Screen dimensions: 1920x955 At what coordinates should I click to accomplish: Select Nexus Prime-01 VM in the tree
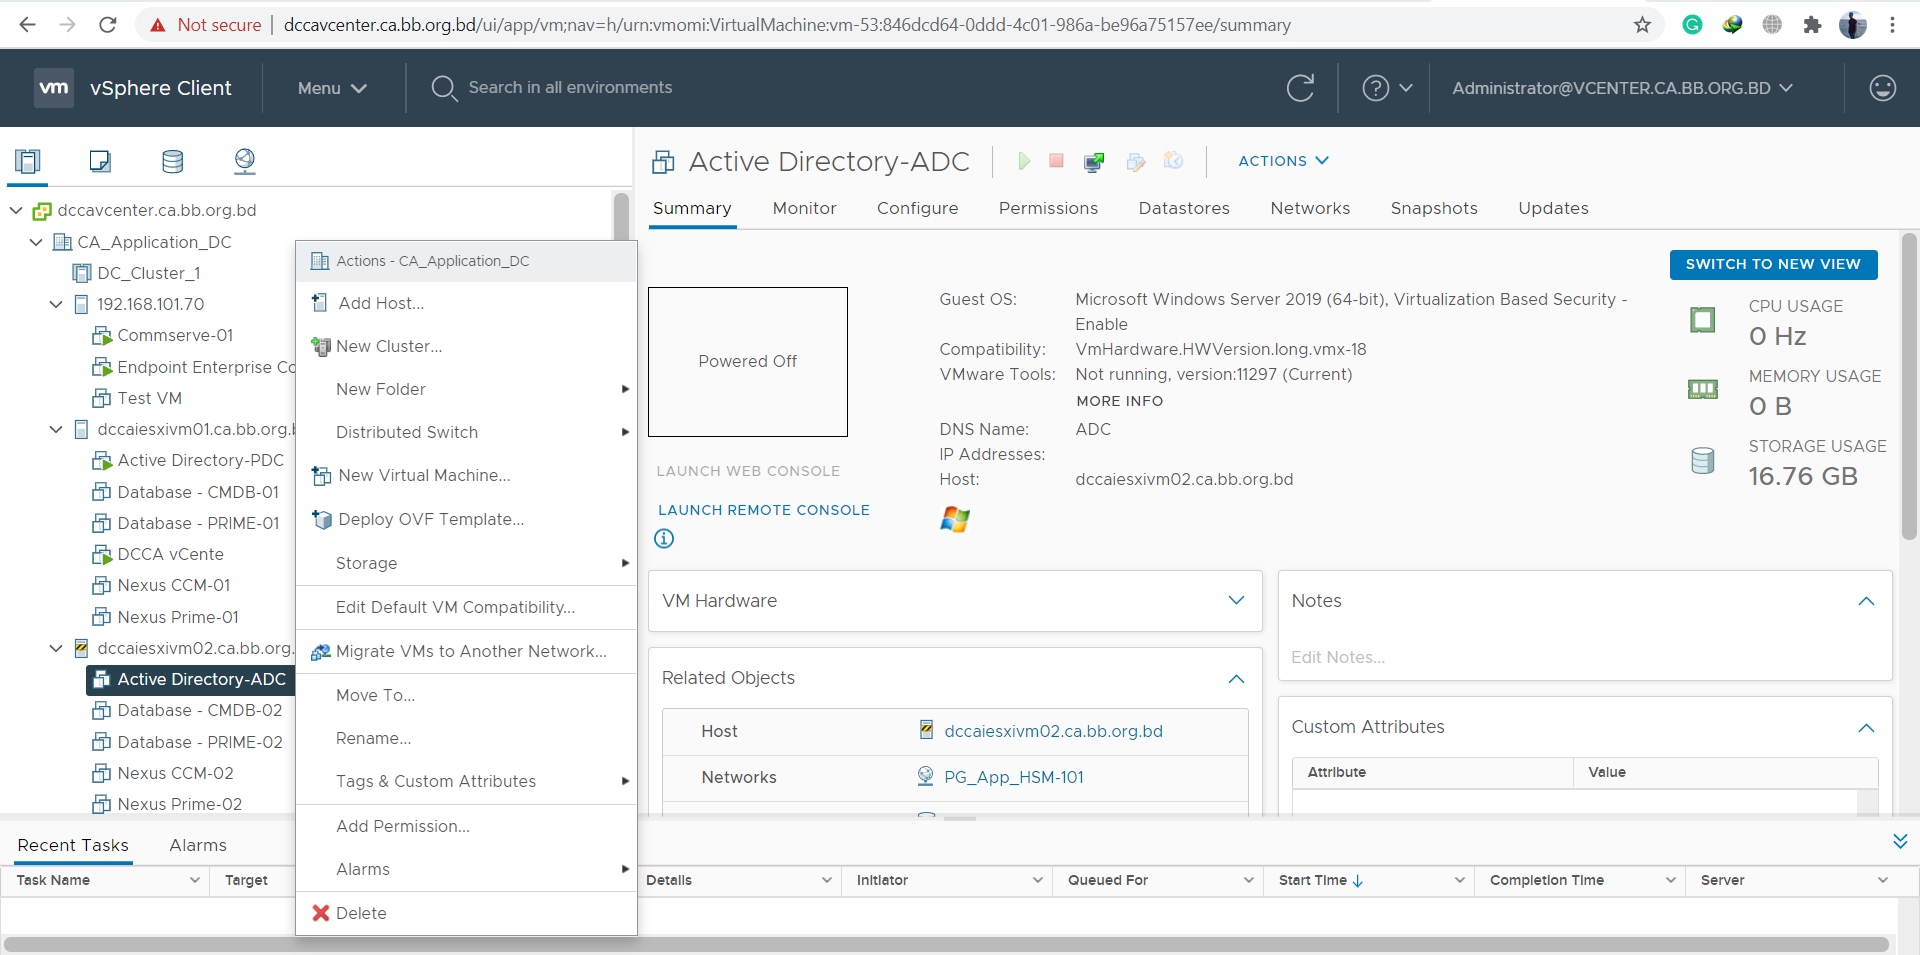[178, 617]
